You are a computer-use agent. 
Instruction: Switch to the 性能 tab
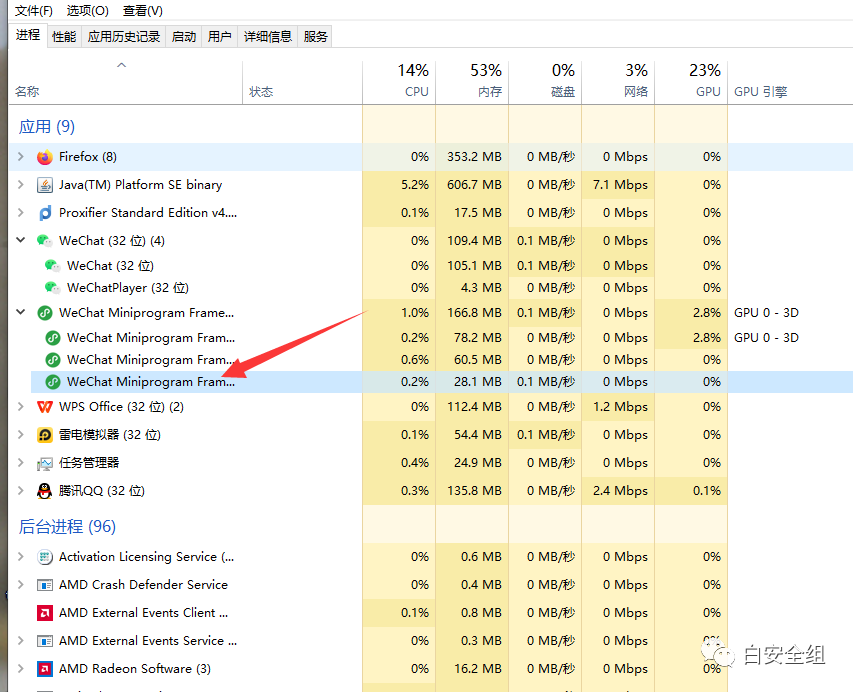(64, 36)
